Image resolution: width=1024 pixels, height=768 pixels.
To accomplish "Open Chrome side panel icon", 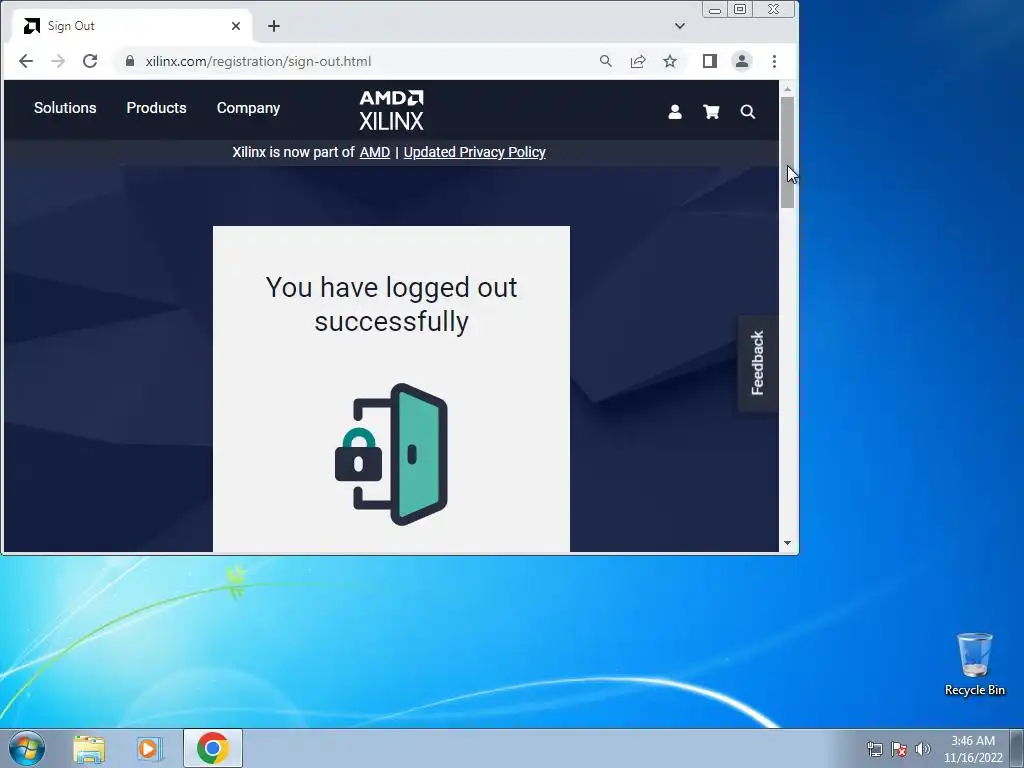I will (710, 61).
